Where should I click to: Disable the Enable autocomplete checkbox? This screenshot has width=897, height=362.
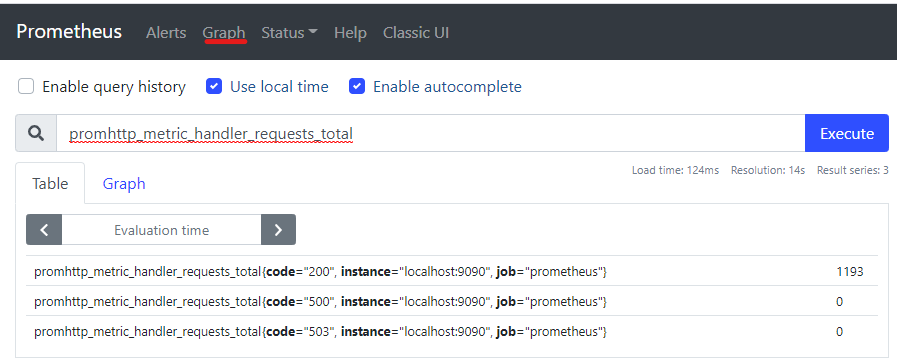(357, 86)
